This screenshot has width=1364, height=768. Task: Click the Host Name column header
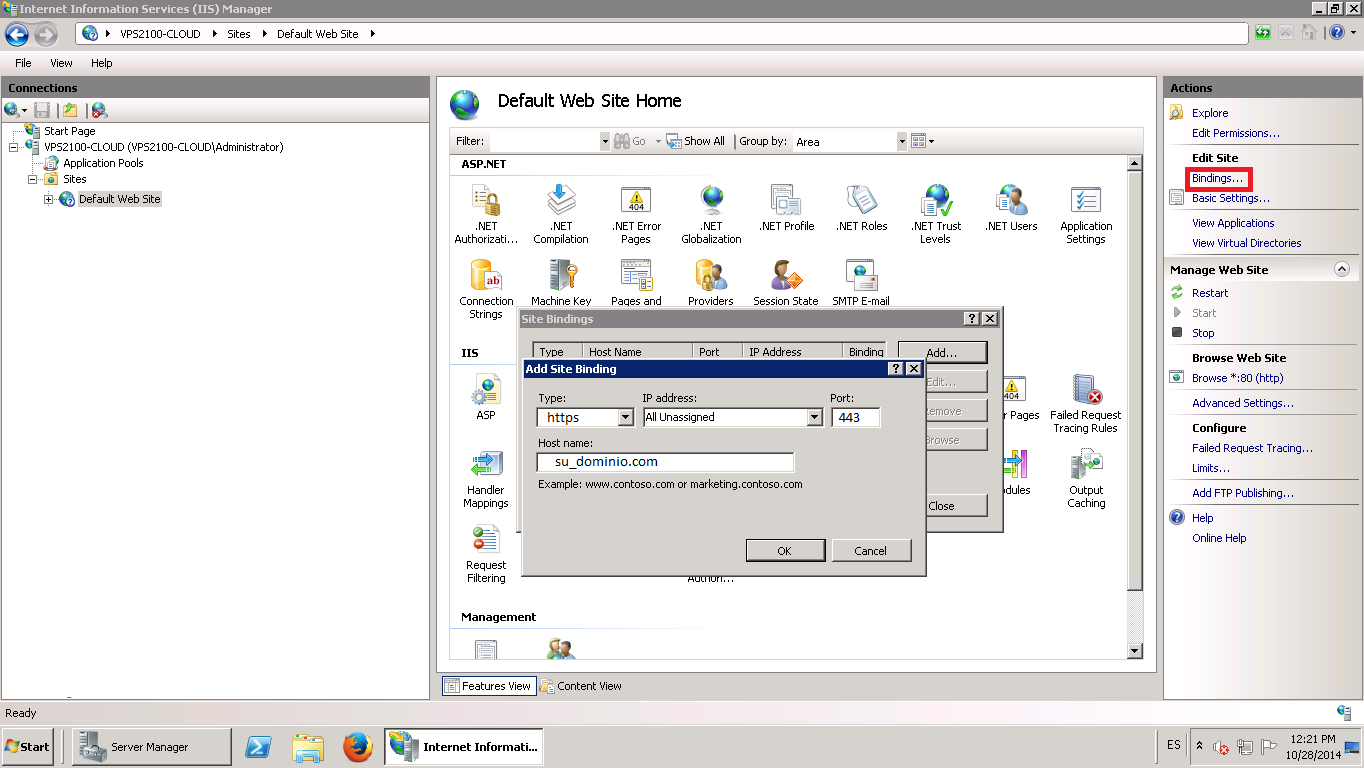click(638, 352)
